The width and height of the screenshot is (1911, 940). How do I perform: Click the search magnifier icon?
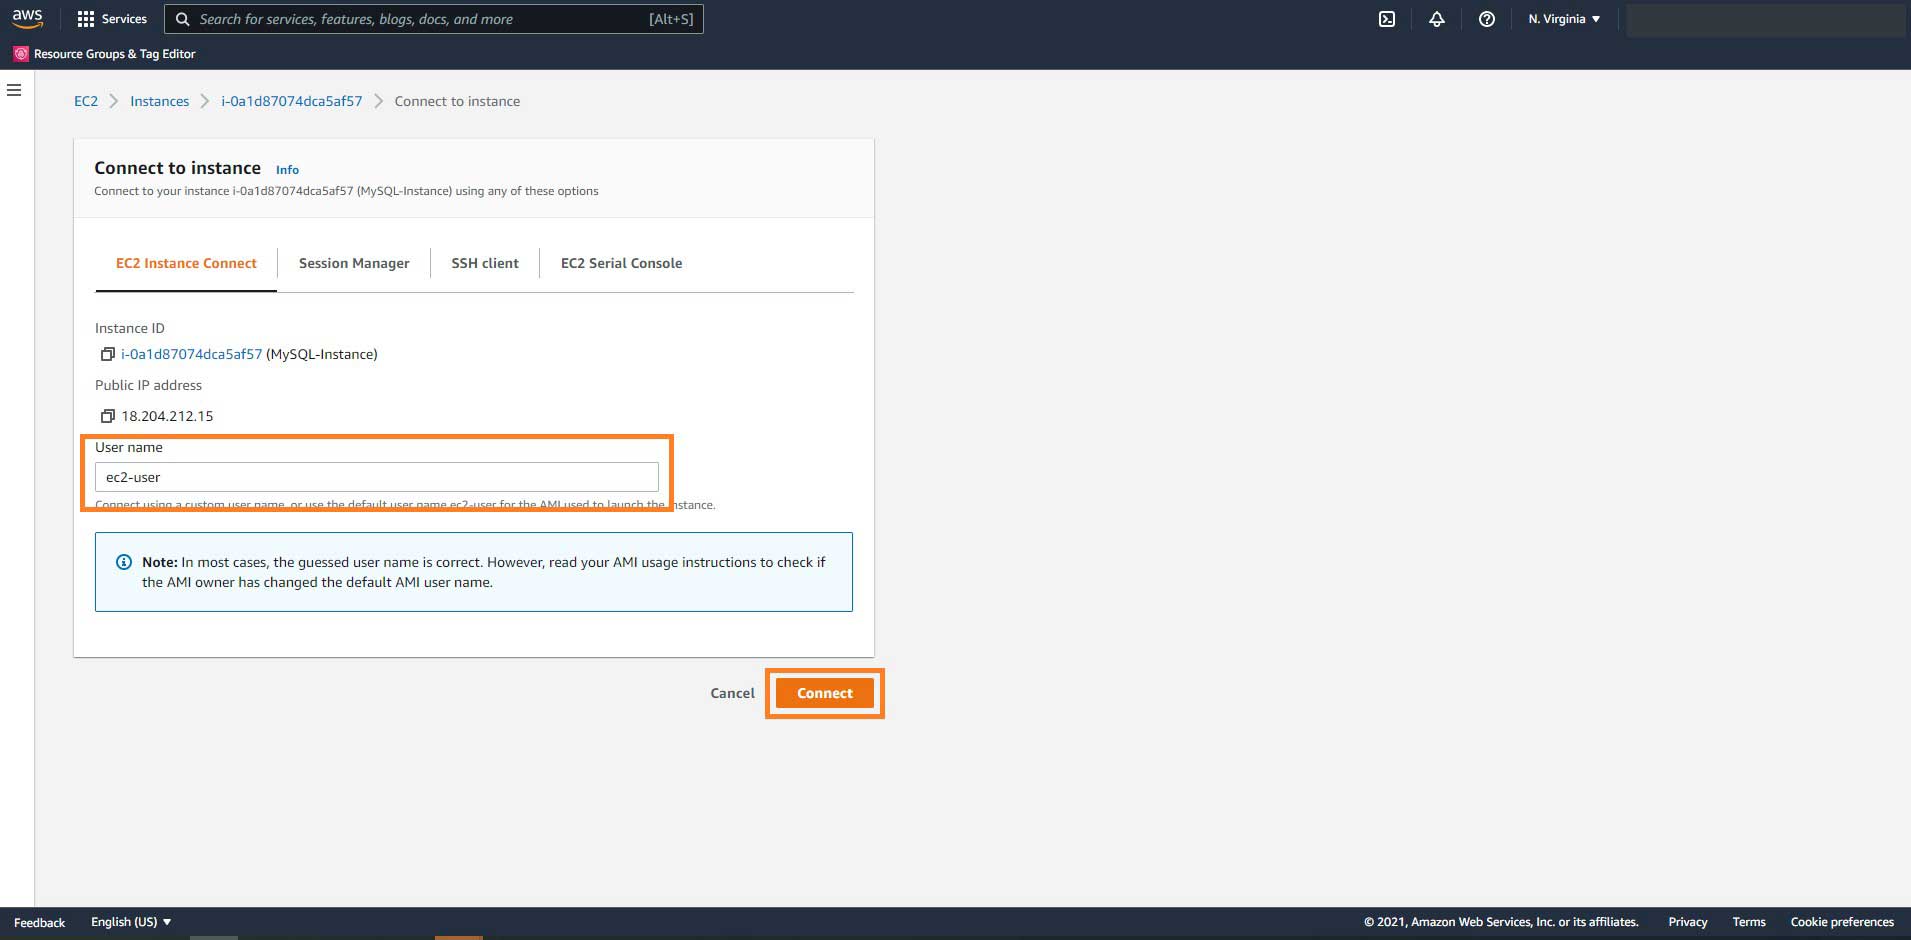pyautogui.click(x=183, y=19)
